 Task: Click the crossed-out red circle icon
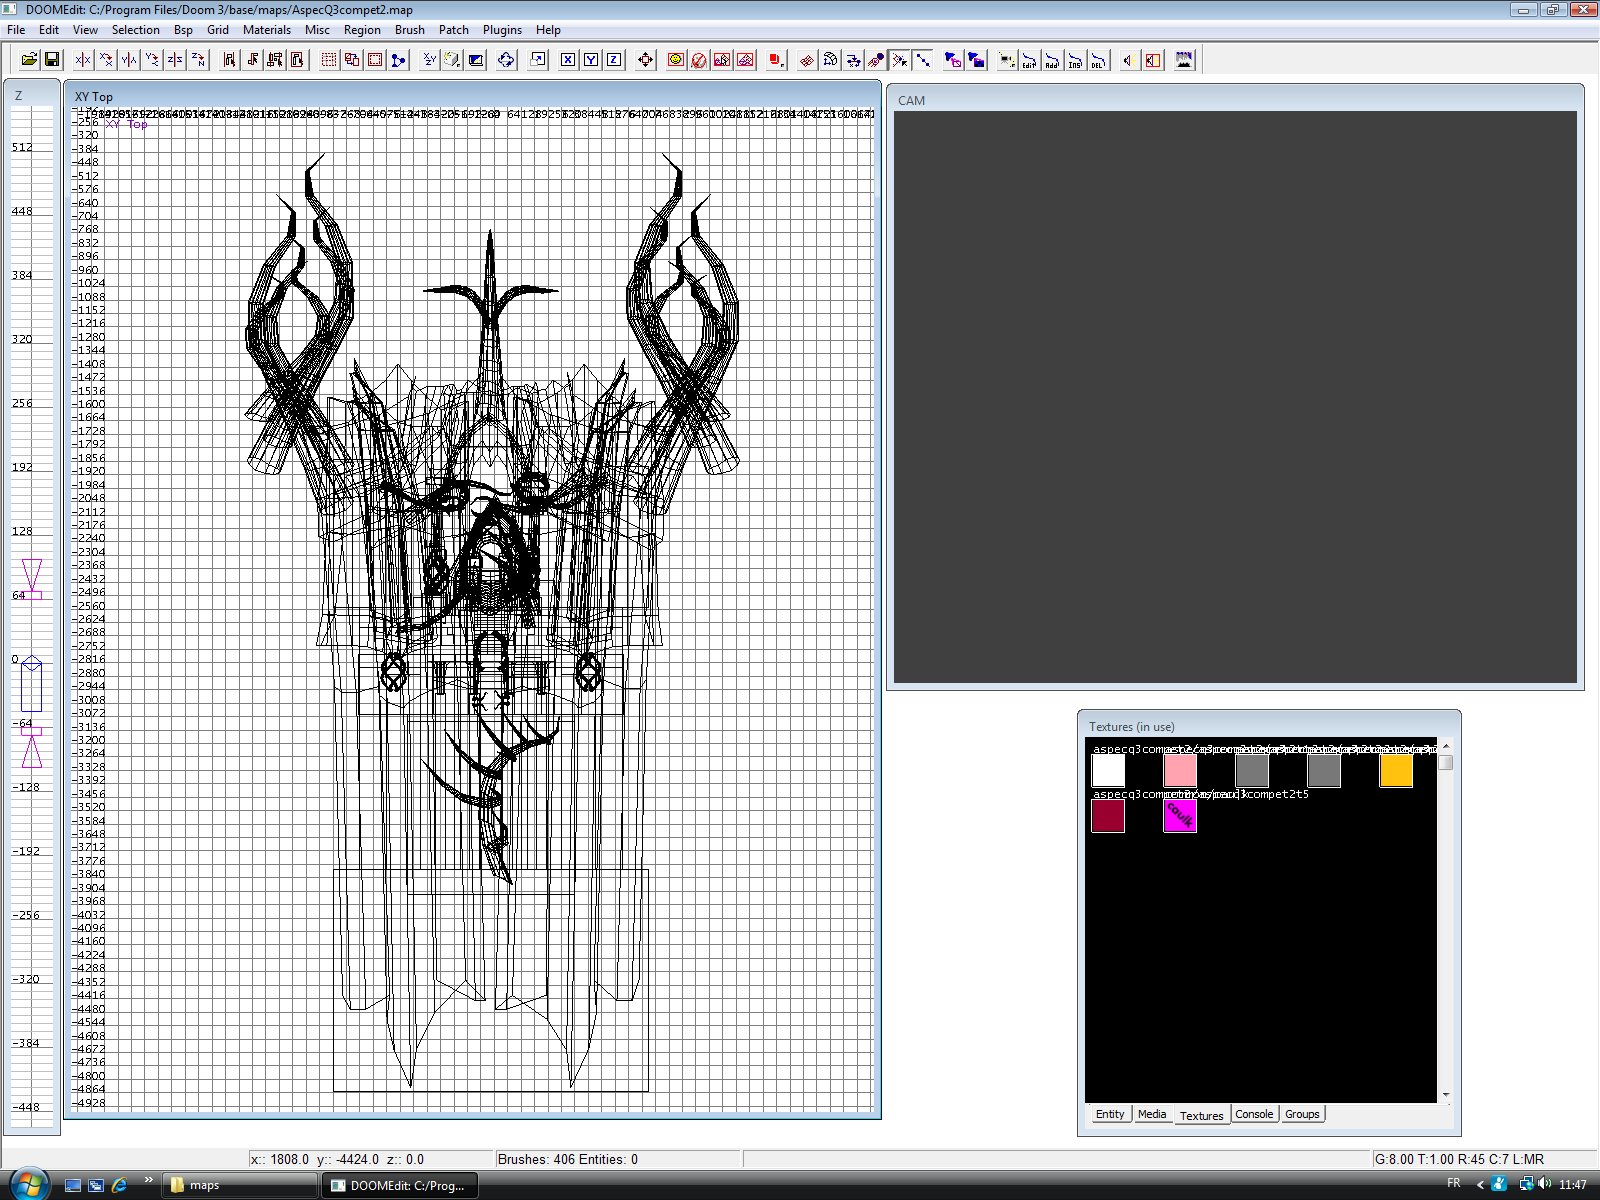(699, 60)
